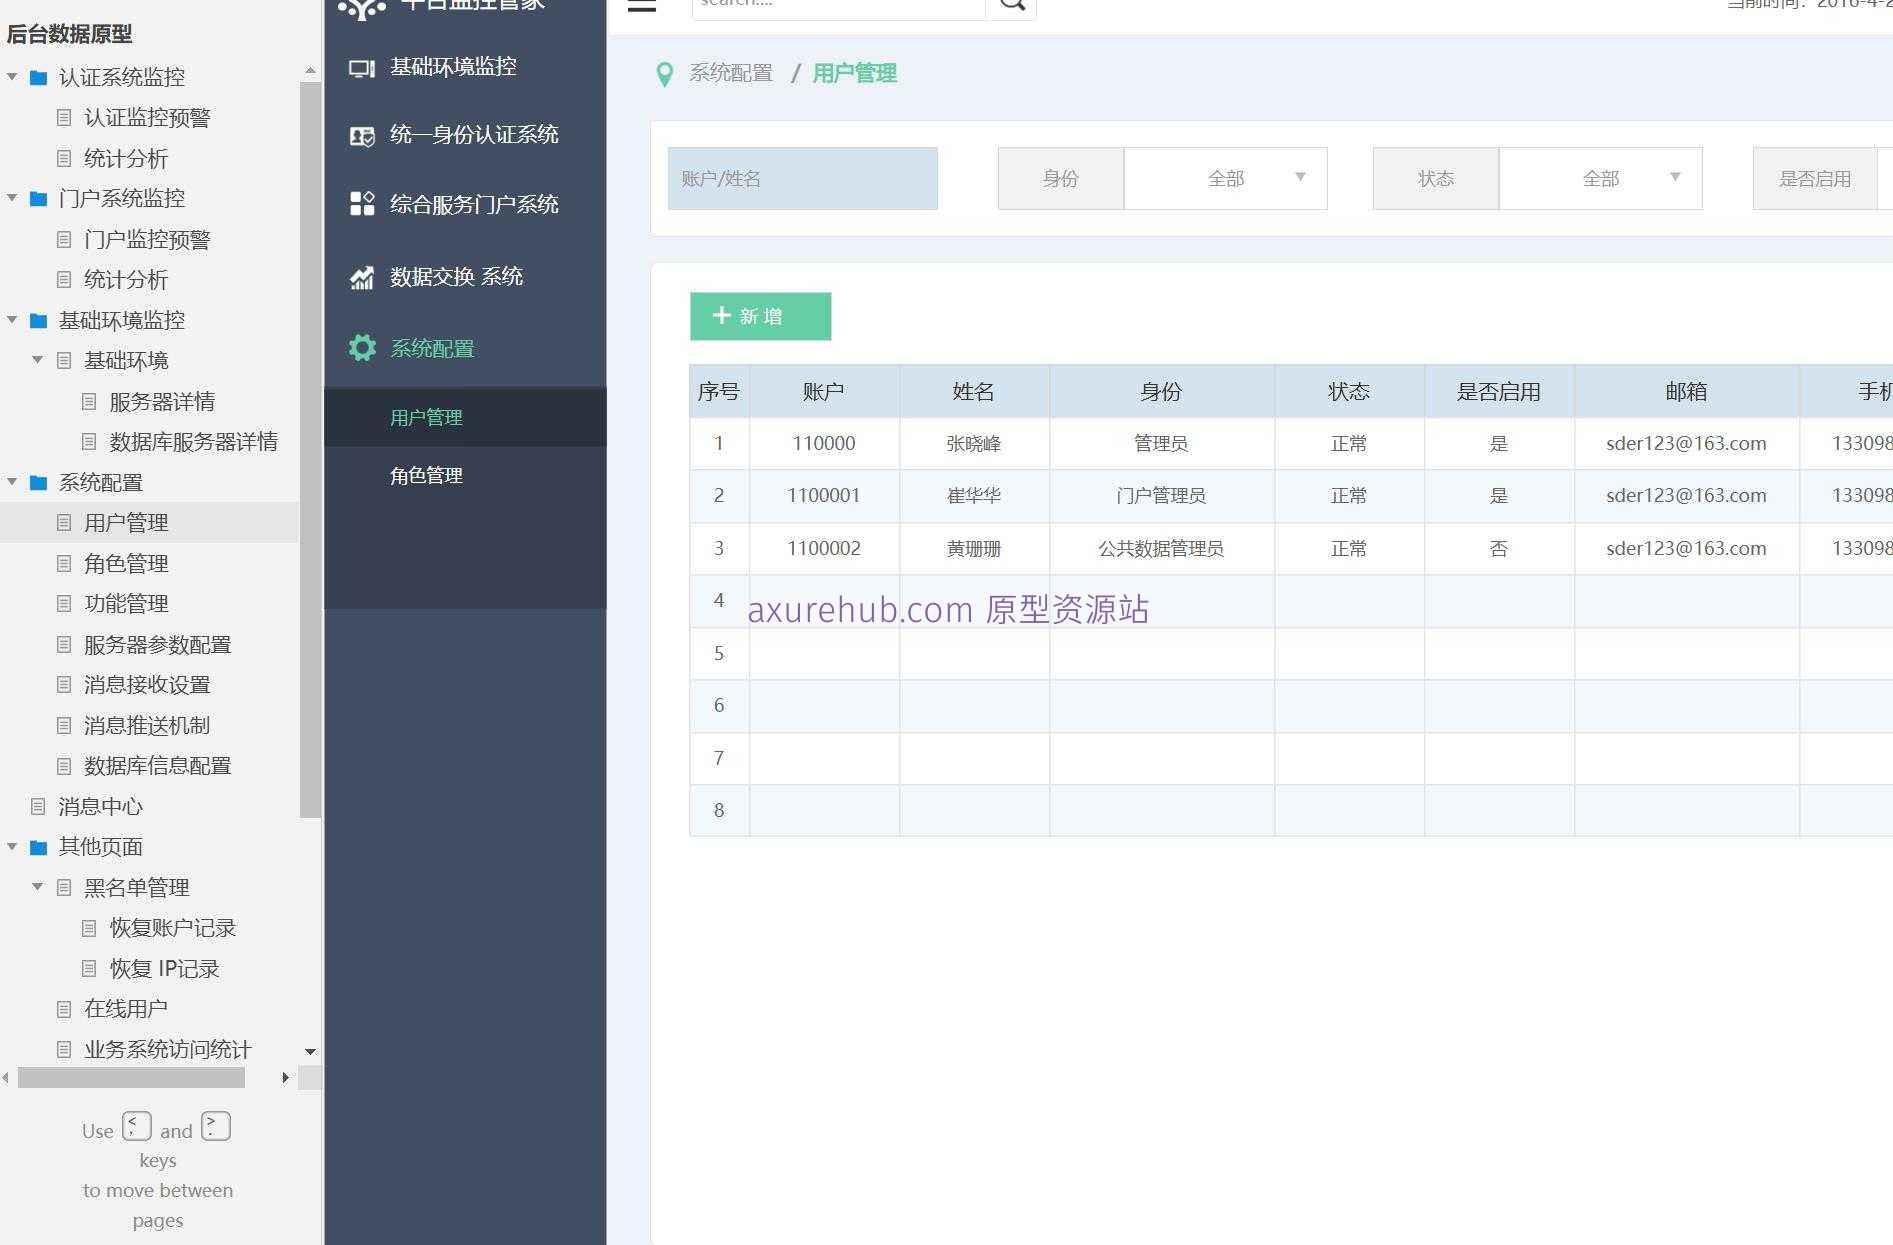This screenshot has height=1245, width=1893.
Task: Click the 系统配置 gear icon
Action: click(x=362, y=348)
